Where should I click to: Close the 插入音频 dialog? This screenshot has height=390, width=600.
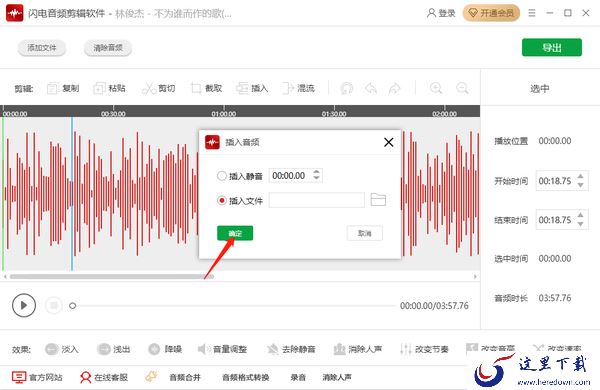point(388,142)
